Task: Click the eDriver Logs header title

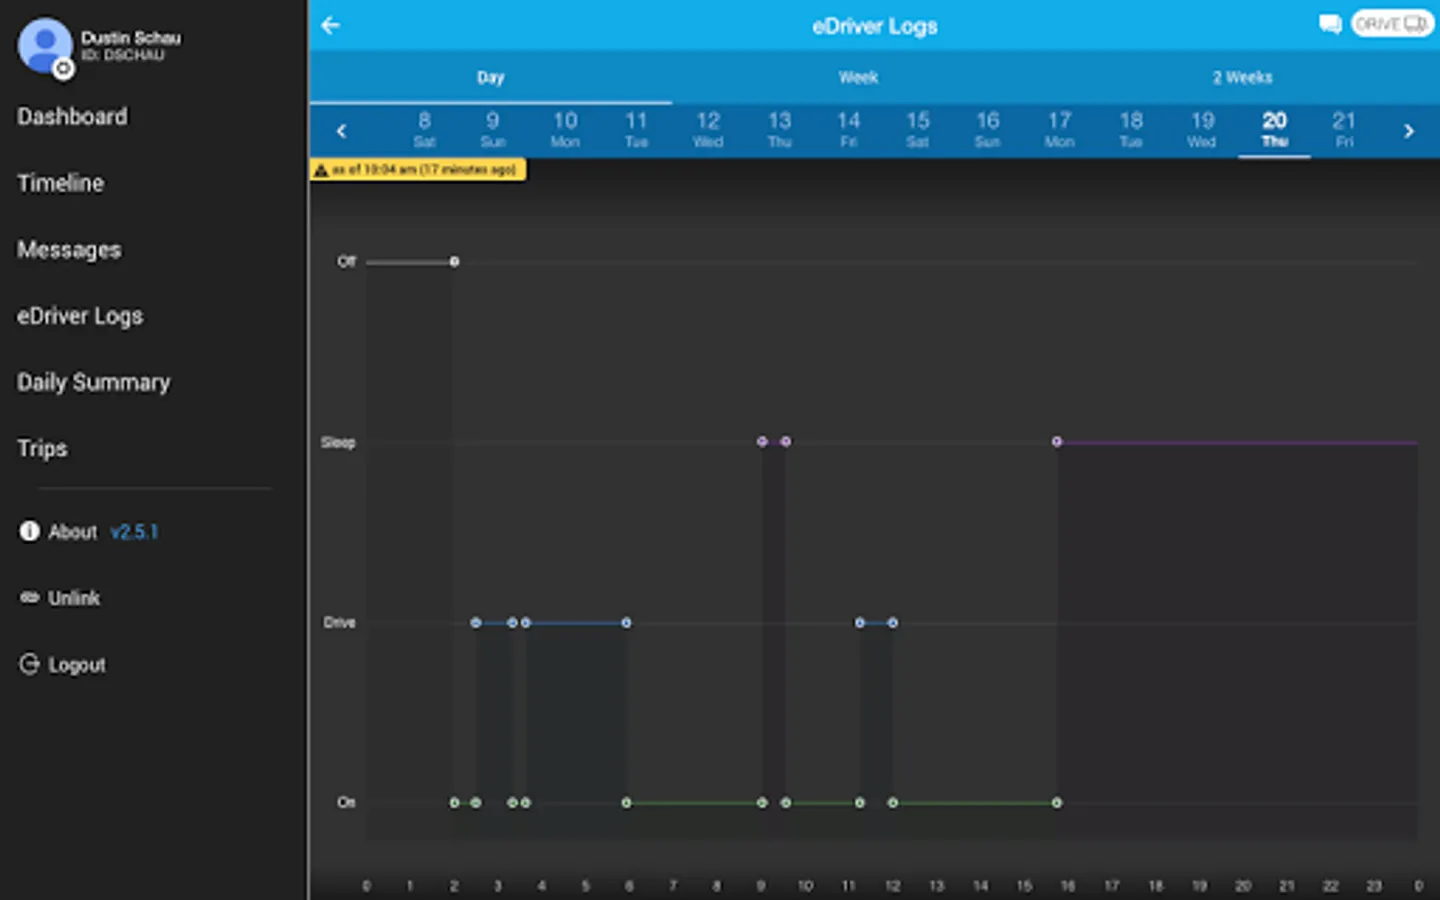Action: (875, 26)
